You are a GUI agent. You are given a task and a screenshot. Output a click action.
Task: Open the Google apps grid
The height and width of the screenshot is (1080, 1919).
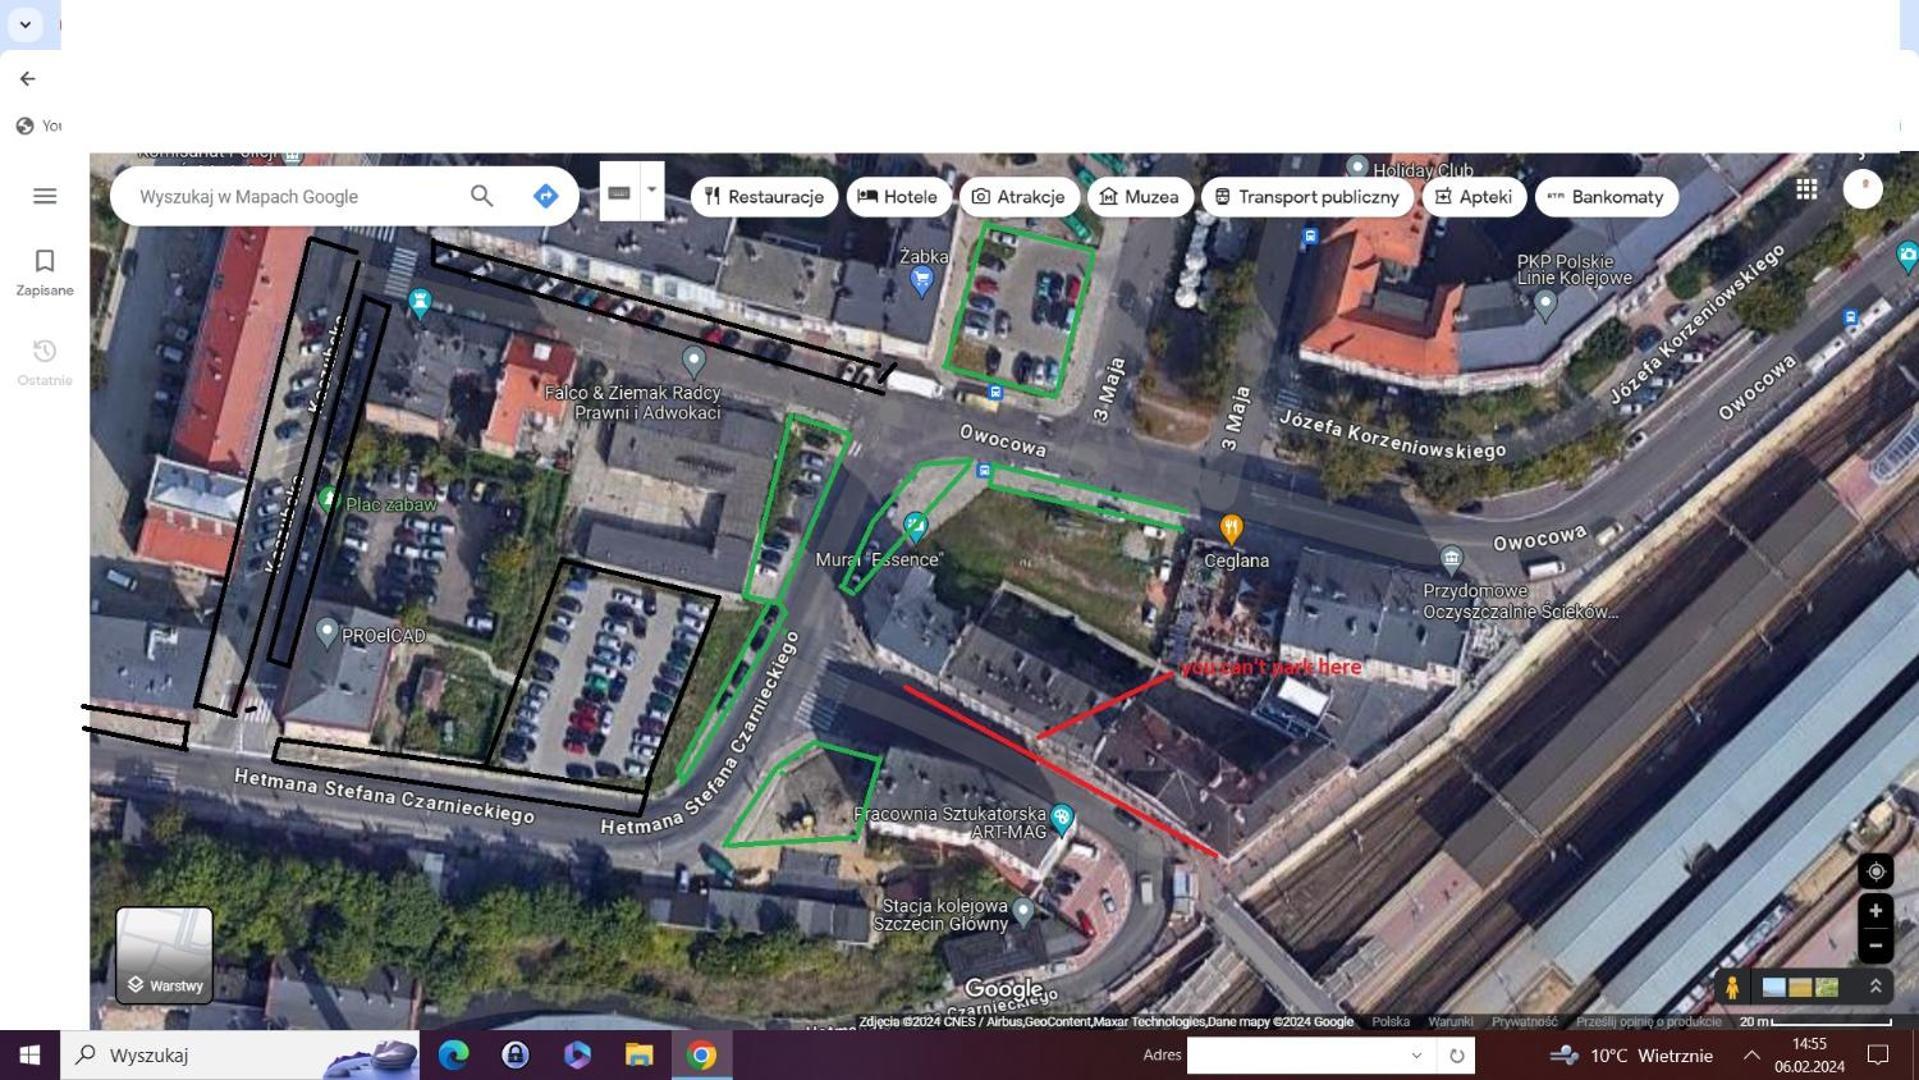[x=1806, y=189]
